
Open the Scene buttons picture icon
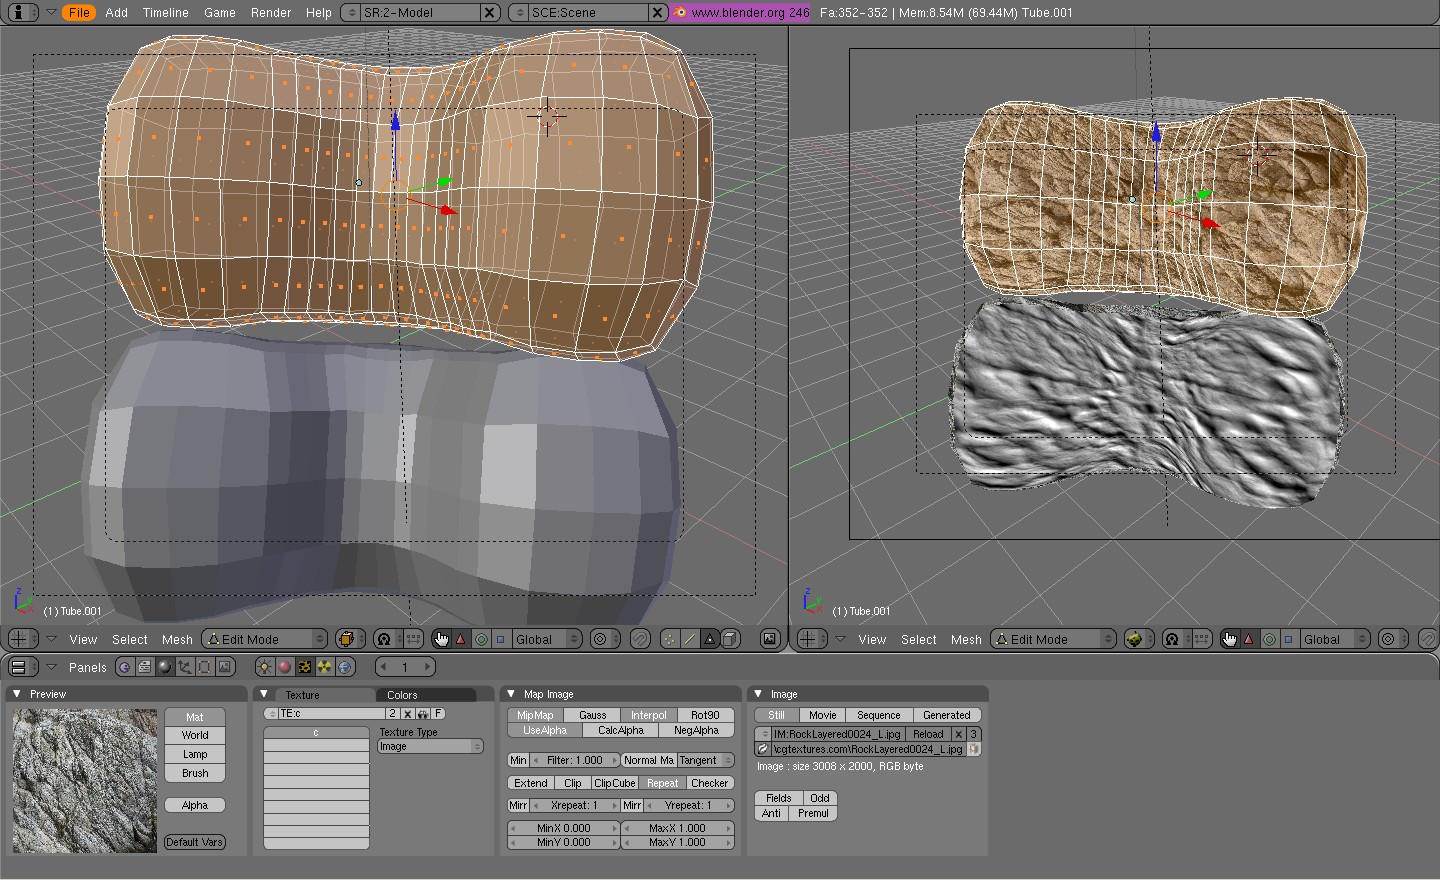click(x=225, y=667)
